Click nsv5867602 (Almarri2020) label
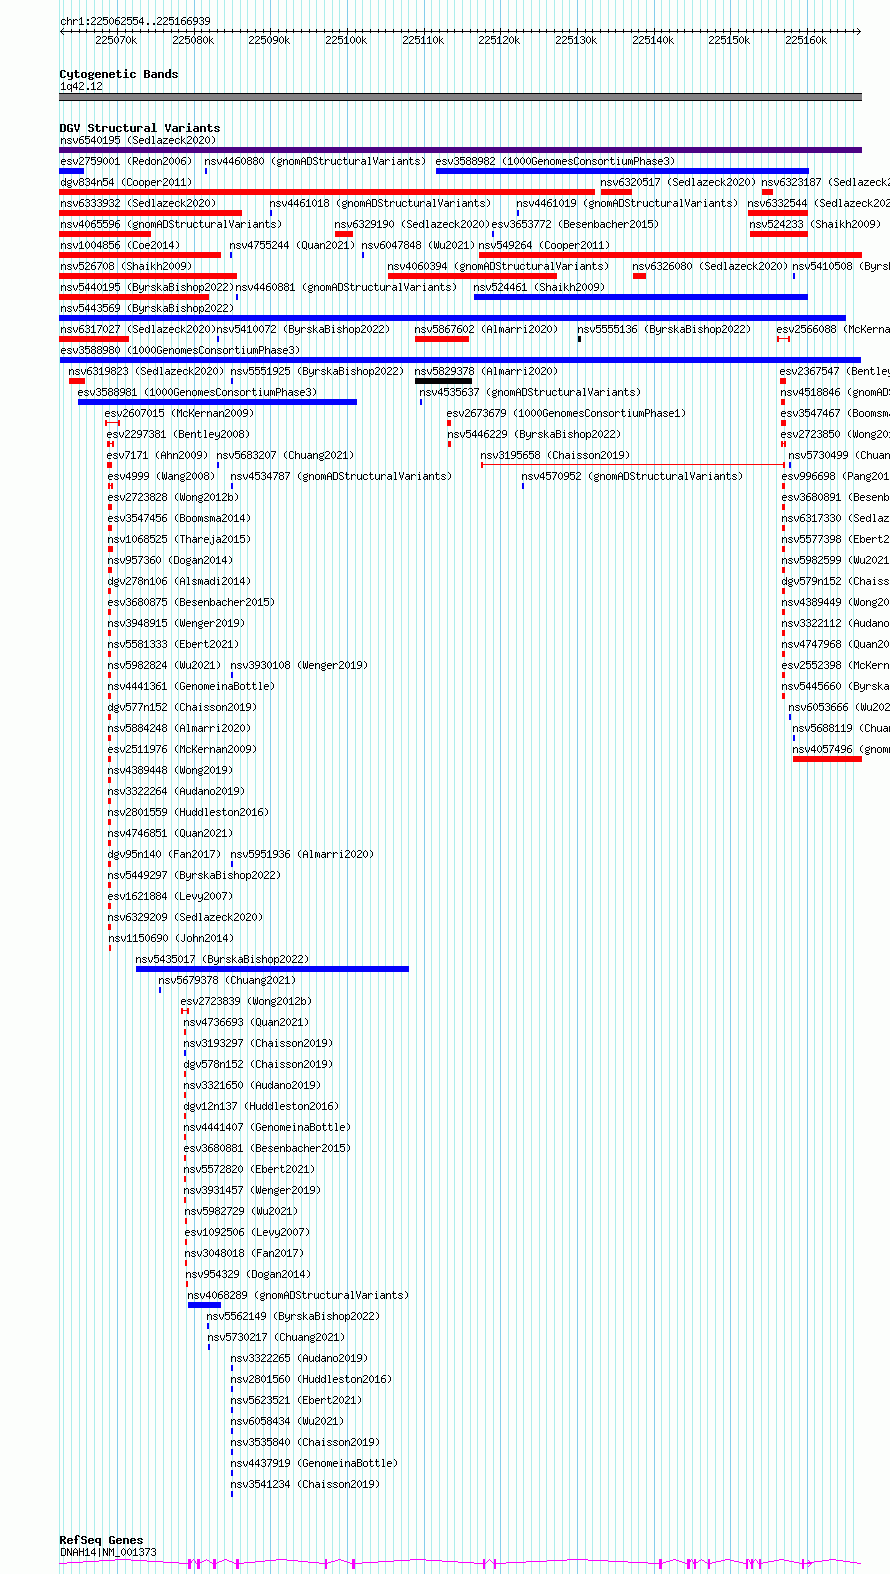Image resolution: width=890 pixels, height=1574 pixels. (487, 329)
